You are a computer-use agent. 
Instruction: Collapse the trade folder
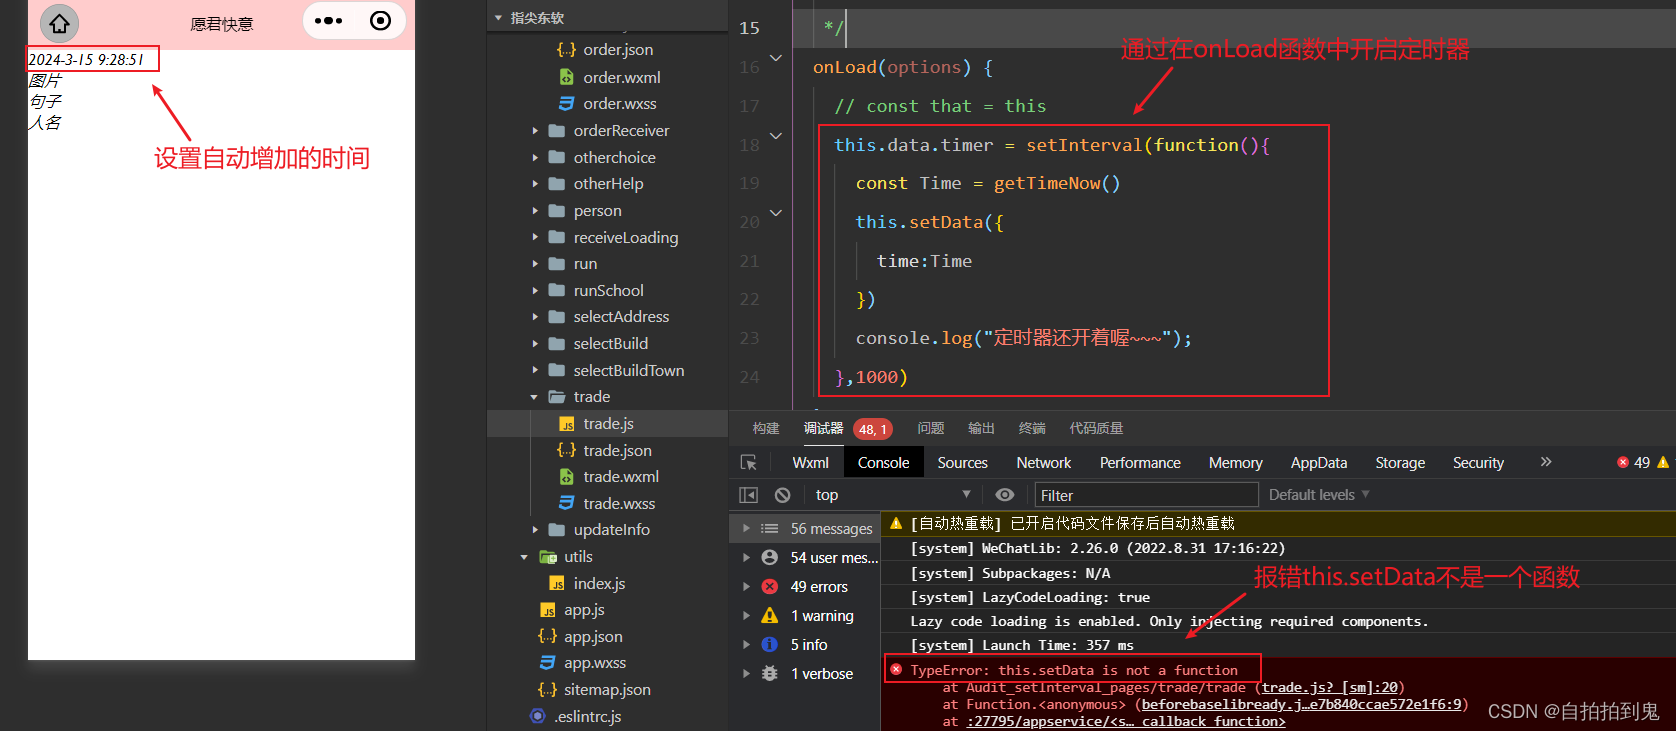(x=534, y=397)
